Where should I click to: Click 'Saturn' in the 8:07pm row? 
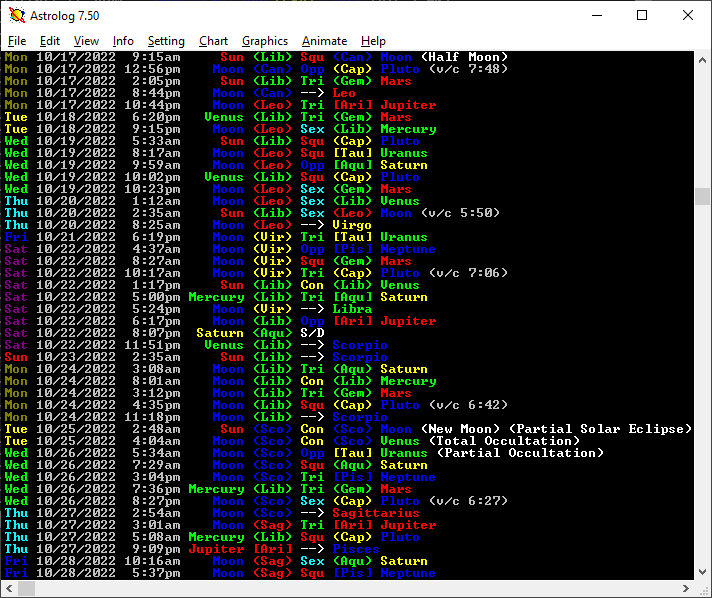pos(220,333)
